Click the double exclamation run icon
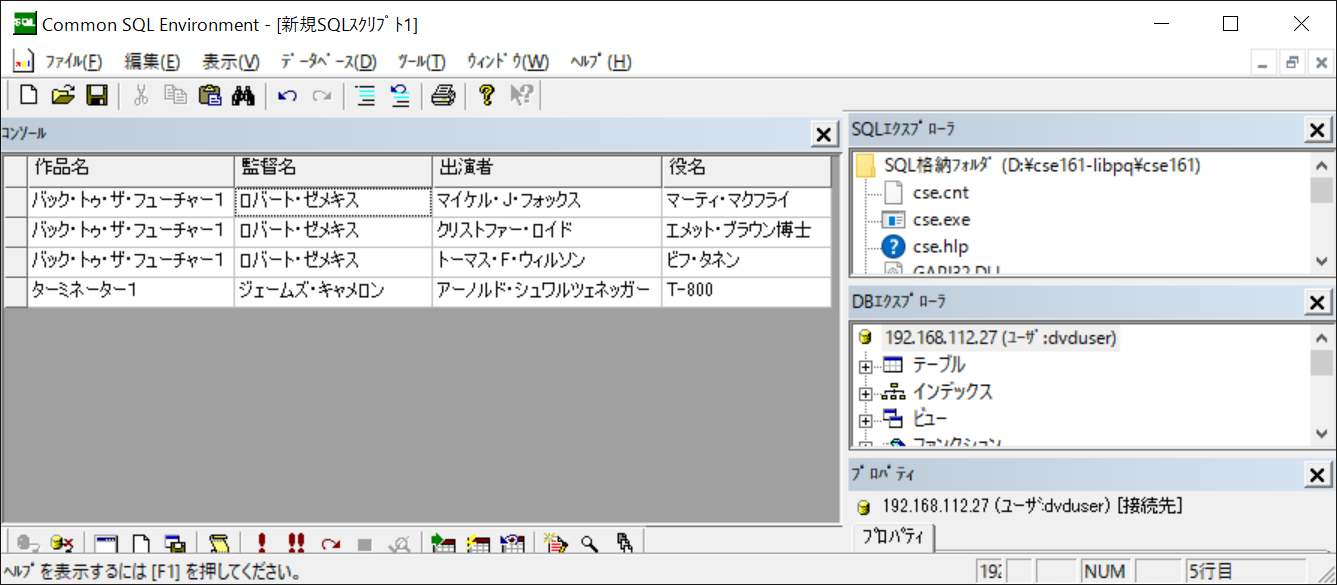The width and height of the screenshot is (1337, 585). 296,544
